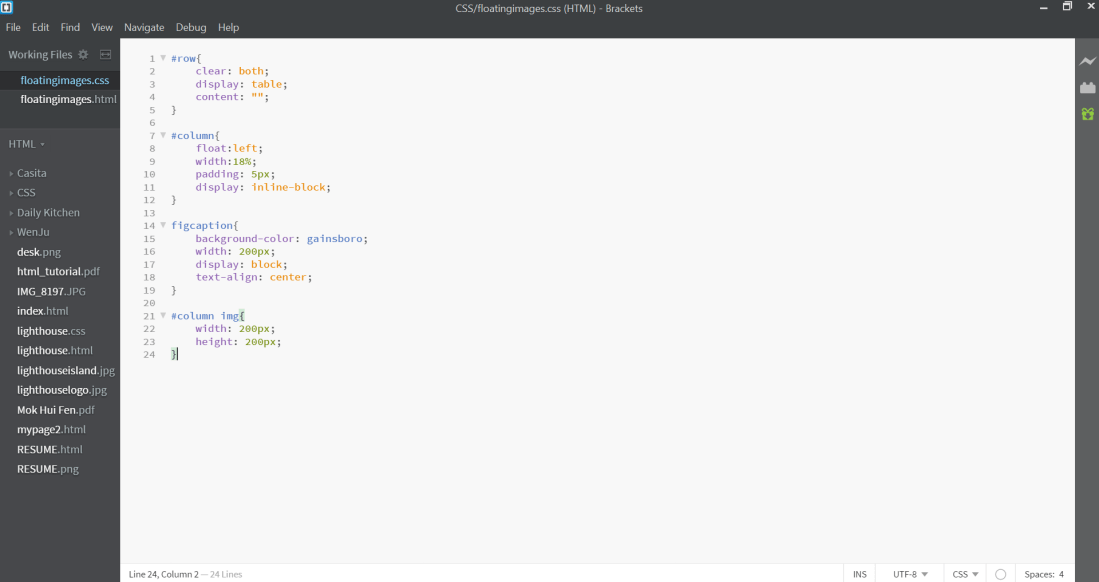Launch Live Preview with the lightning icon
This screenshot has height=582, width=1099.
[x=1088, y=61]
